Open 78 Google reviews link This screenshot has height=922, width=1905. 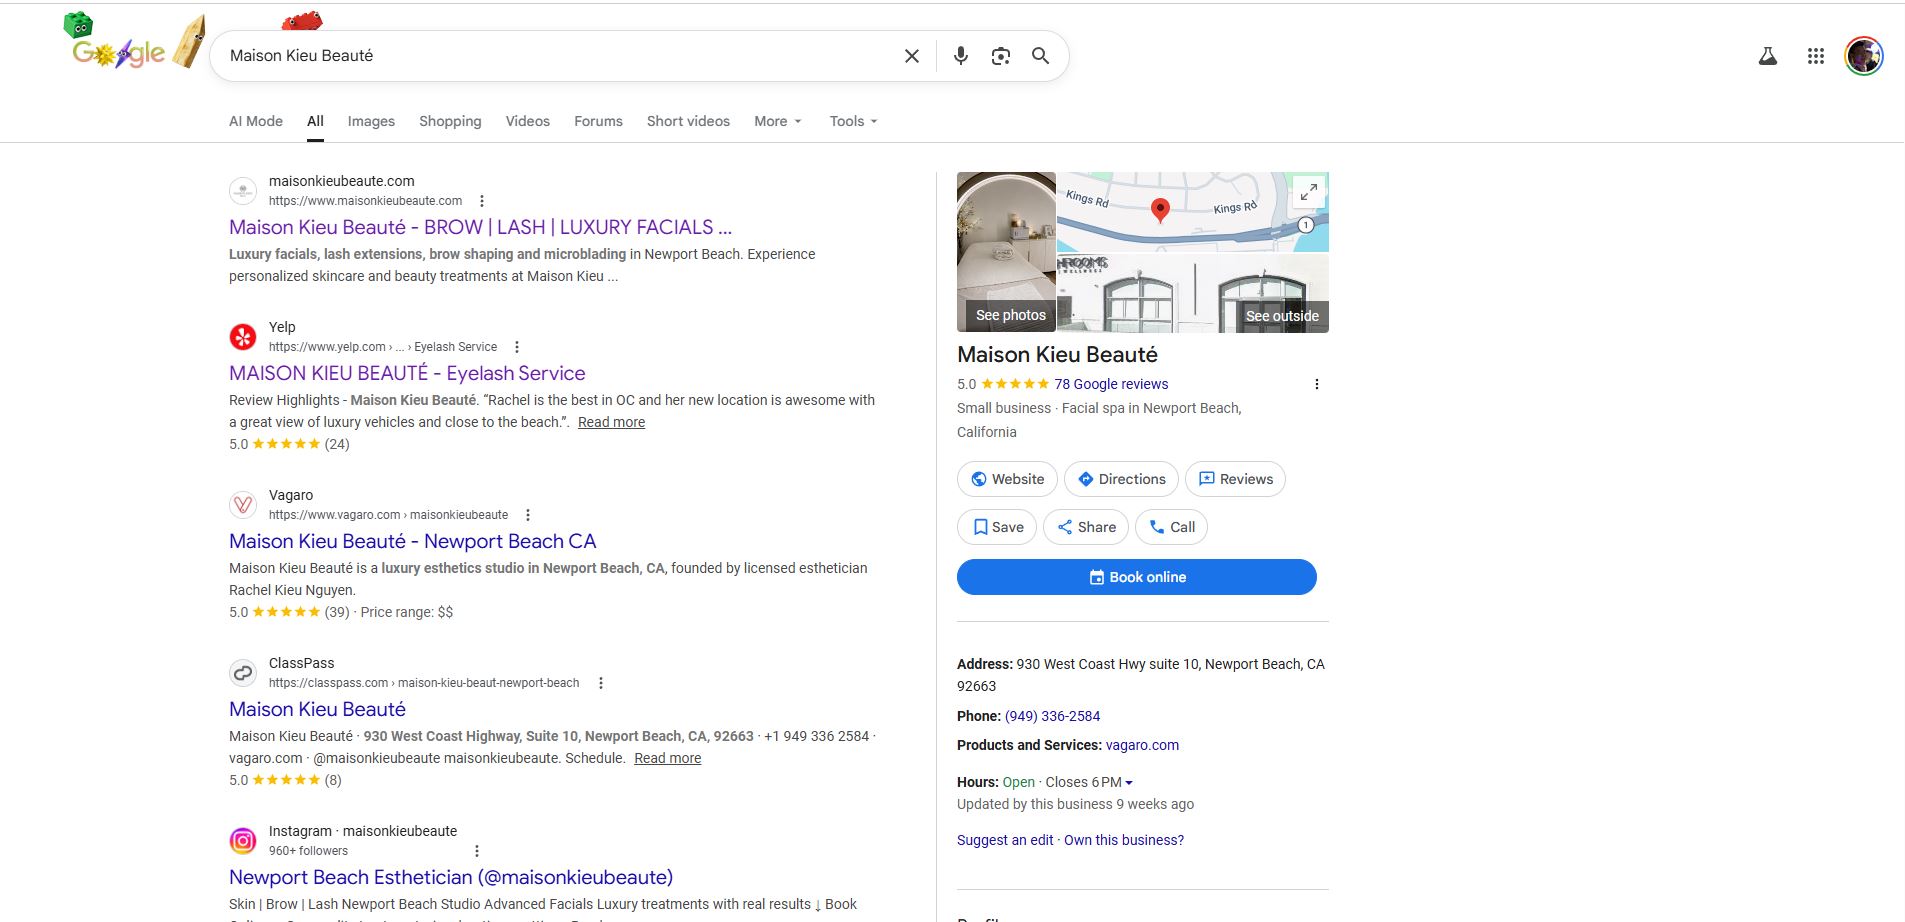pyautogui.click(x=1111, y=384)
